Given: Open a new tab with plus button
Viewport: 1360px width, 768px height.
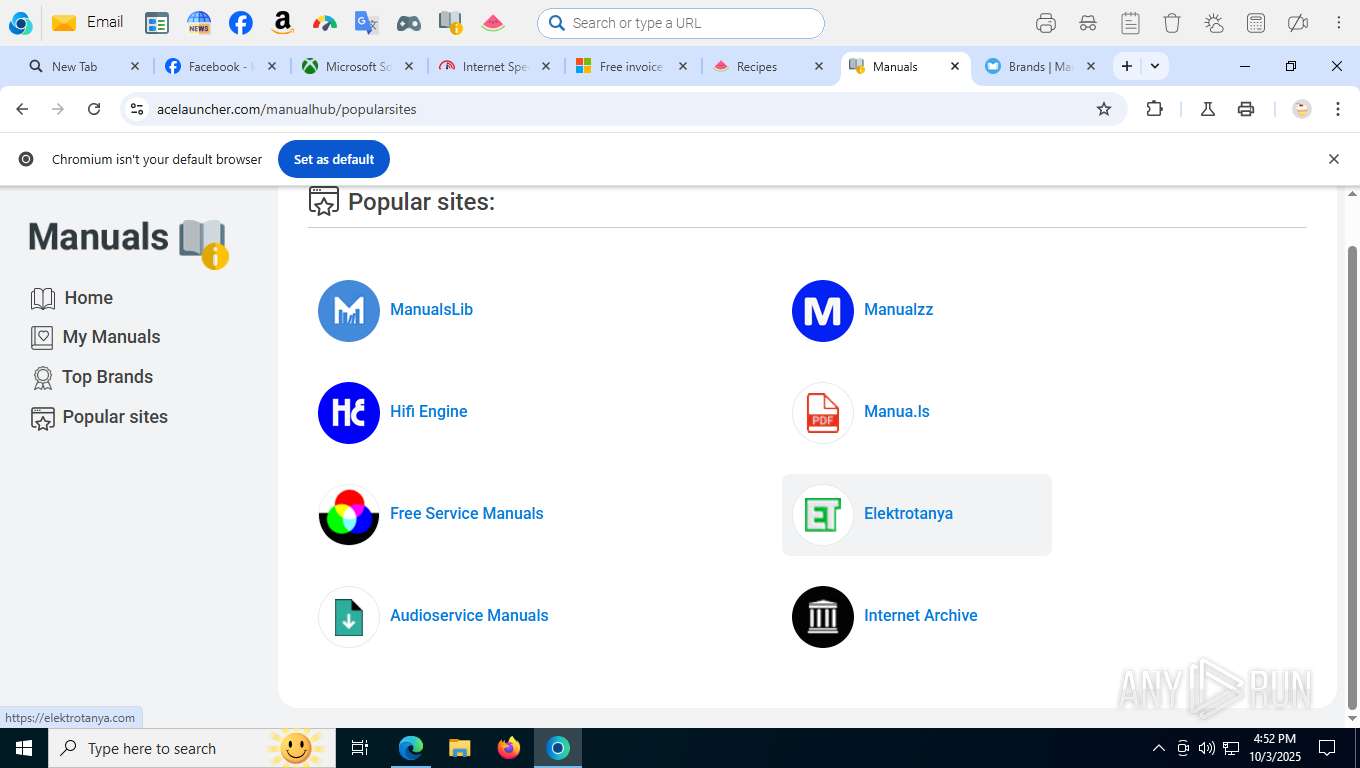Looking at the screenshot, I should pos(1127,67).
